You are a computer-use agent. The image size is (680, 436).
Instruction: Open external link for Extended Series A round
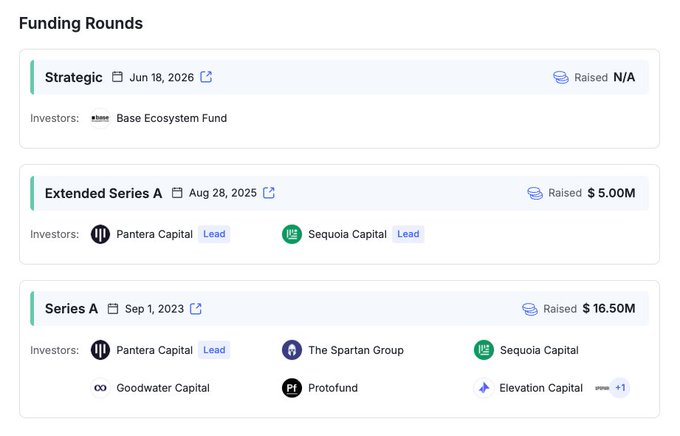[269, 193]
